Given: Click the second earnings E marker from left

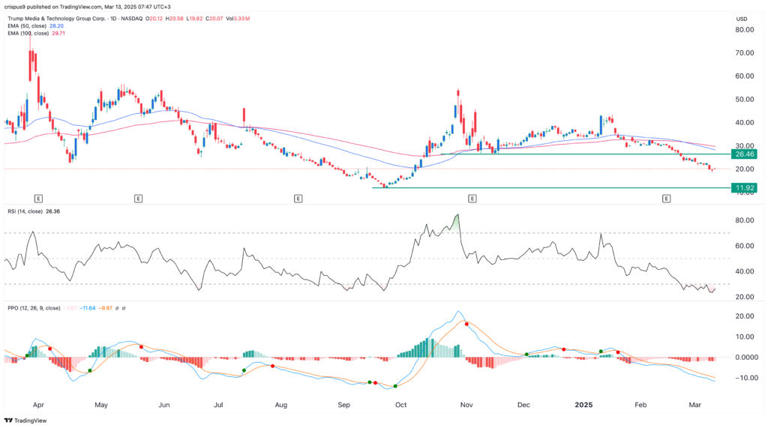Looking at the screenshot, I should click(137, 199).
